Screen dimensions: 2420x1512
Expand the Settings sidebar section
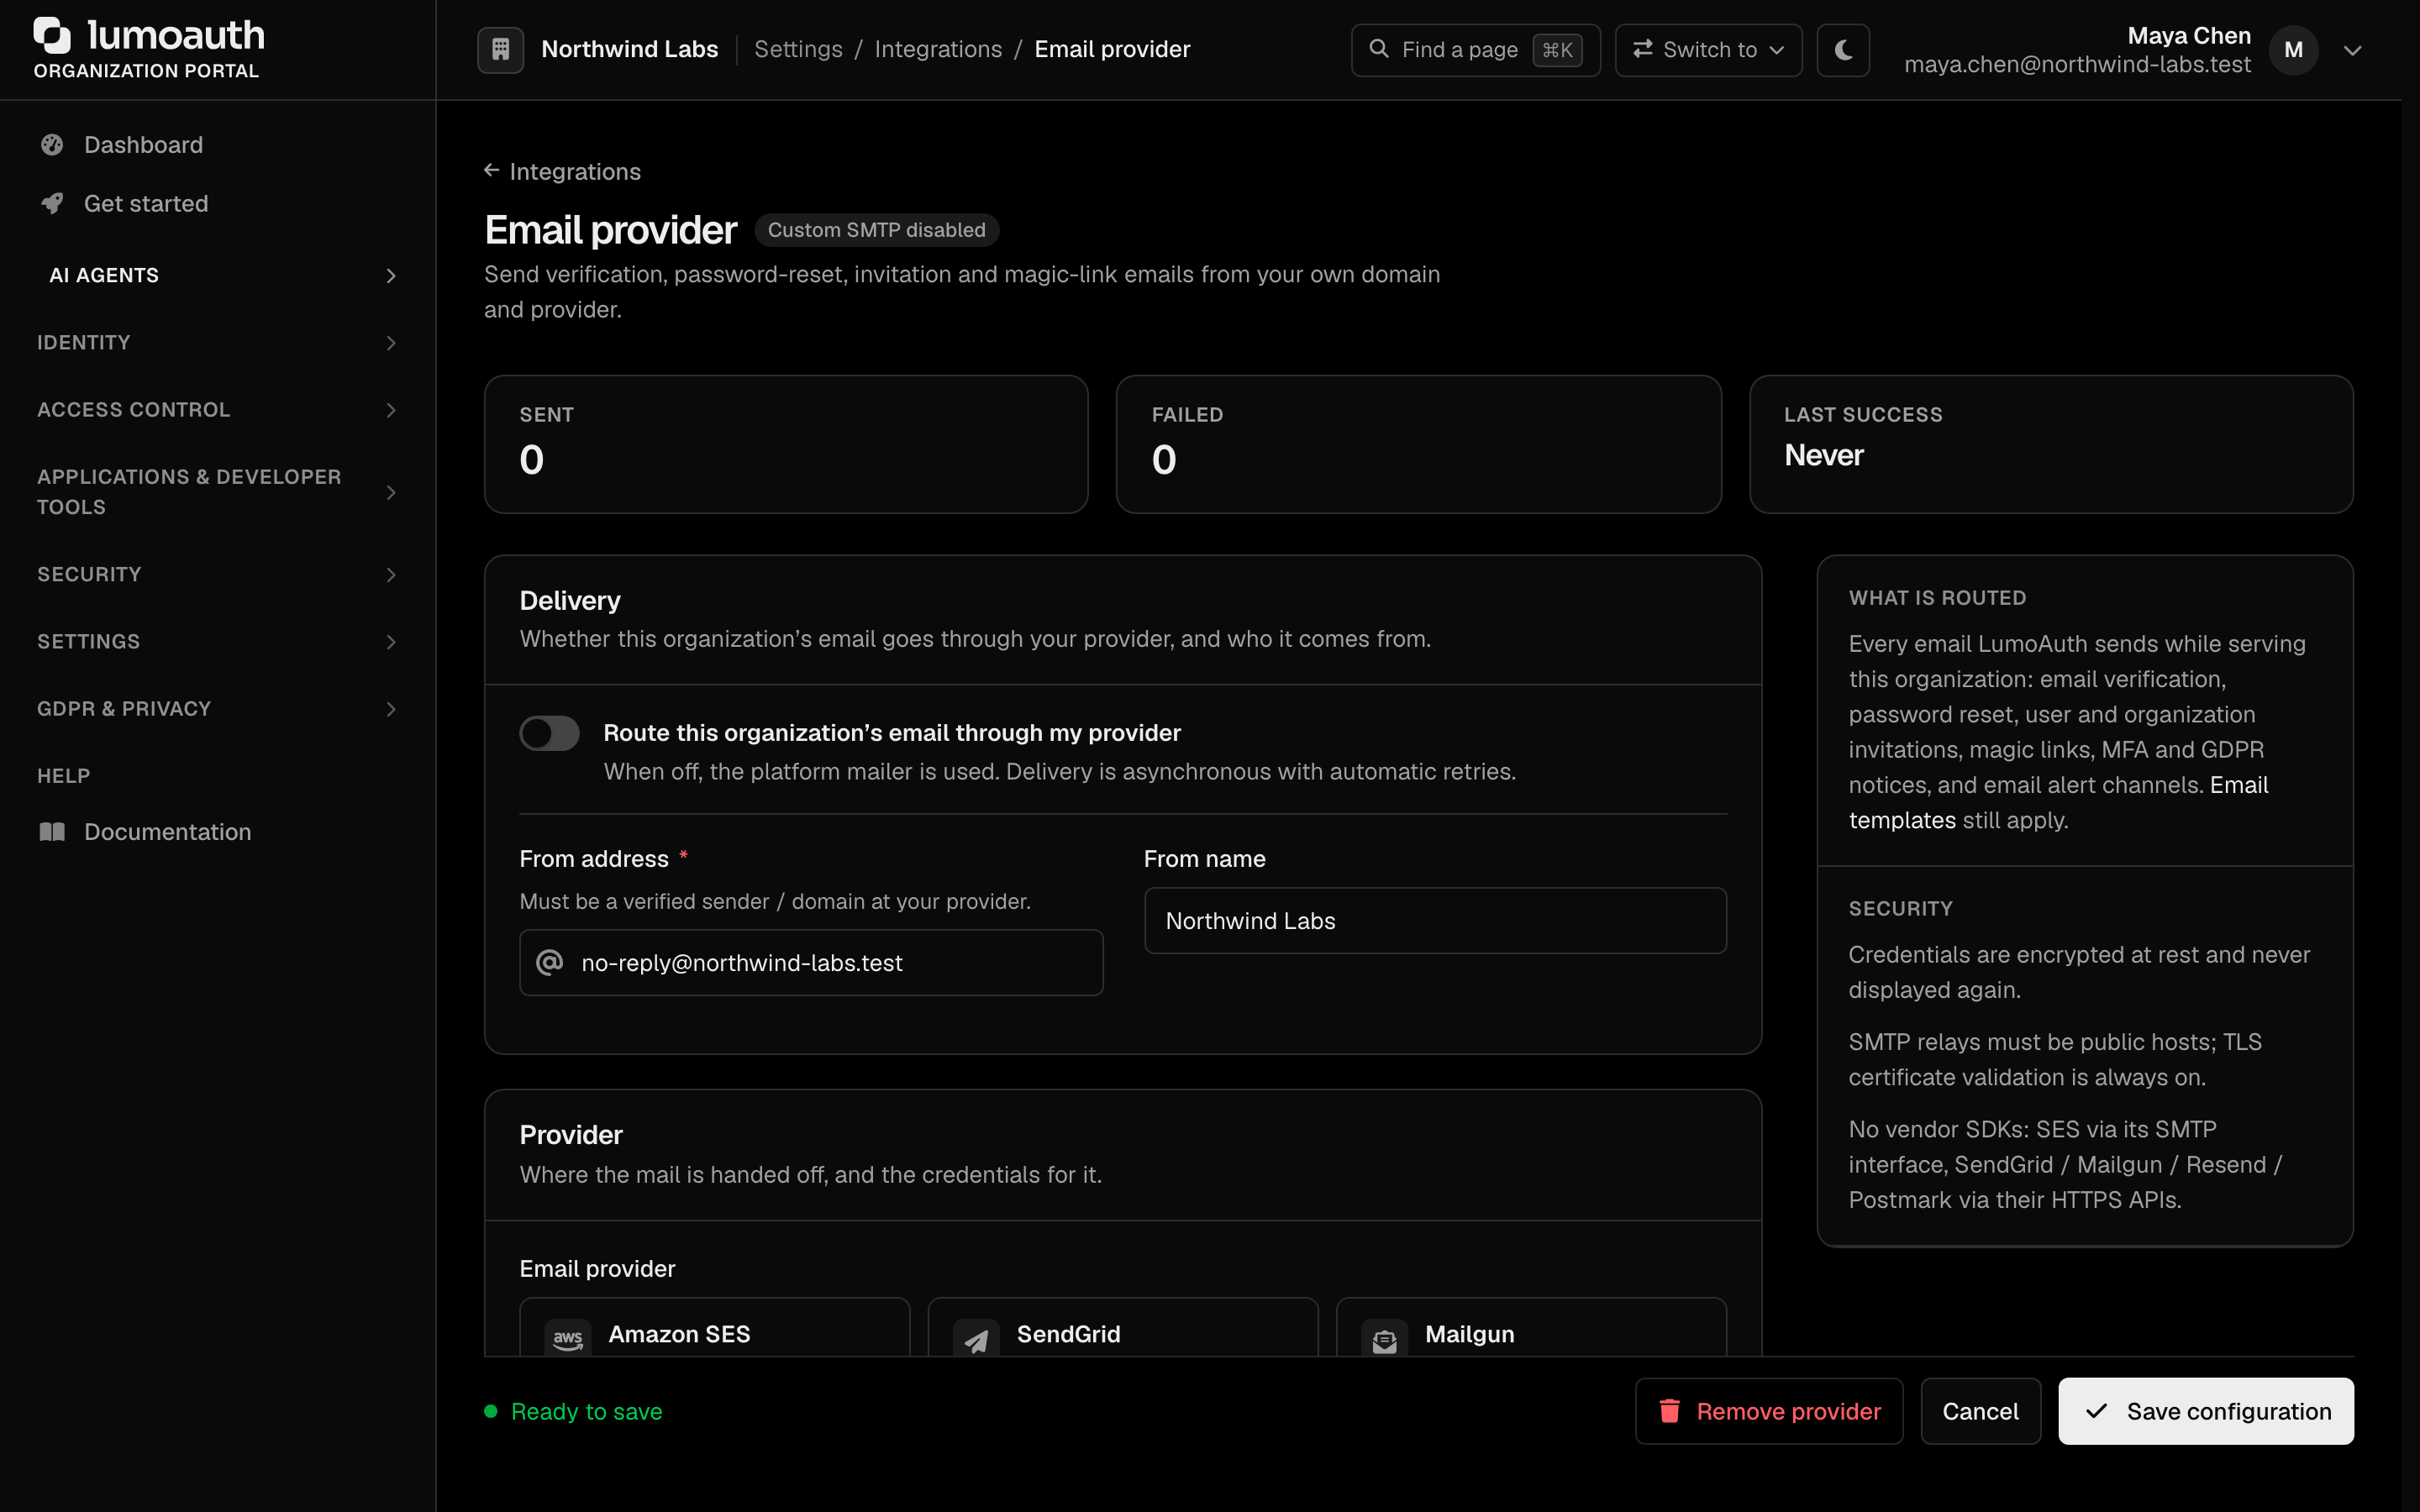[217, 641]
